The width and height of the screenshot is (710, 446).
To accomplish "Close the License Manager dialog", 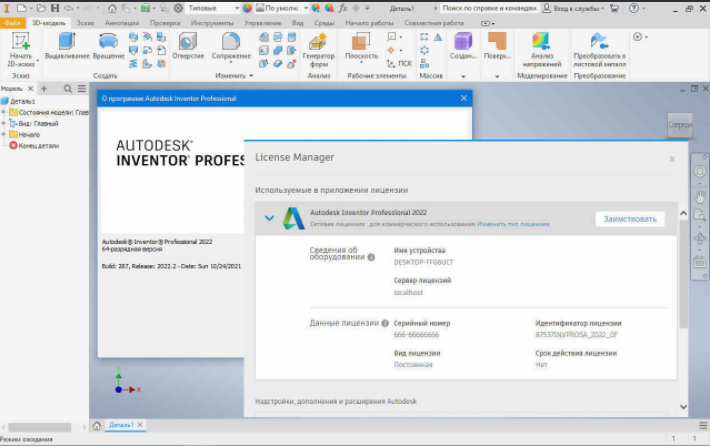I will (x=672, y=159).
